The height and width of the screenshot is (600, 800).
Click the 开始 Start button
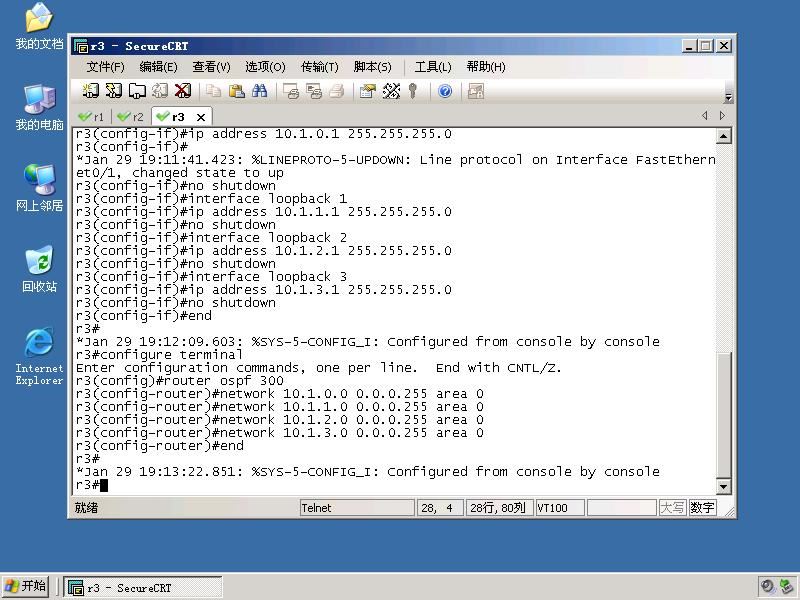click(26, 586)
